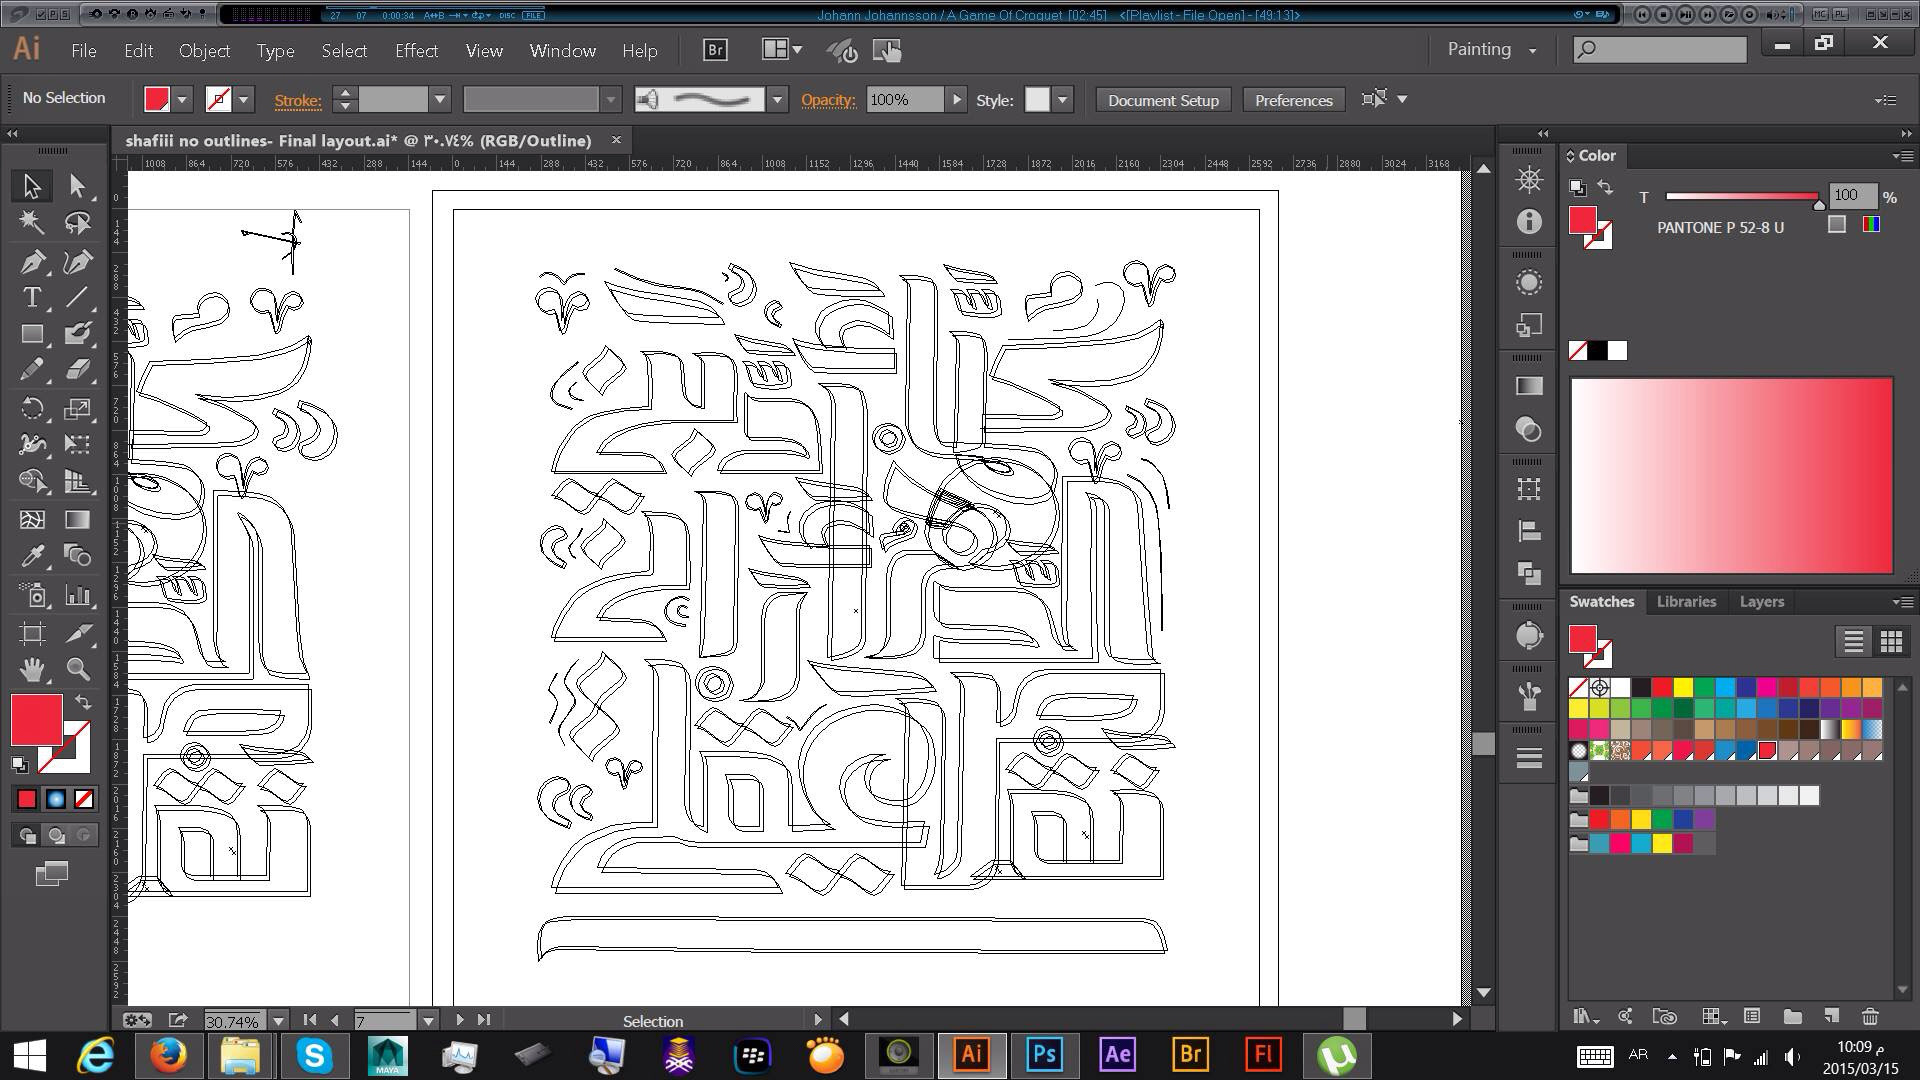Screen dimensions: 1920x1080
Task: Select the Rotate tool
Action: tap(31, 408)
